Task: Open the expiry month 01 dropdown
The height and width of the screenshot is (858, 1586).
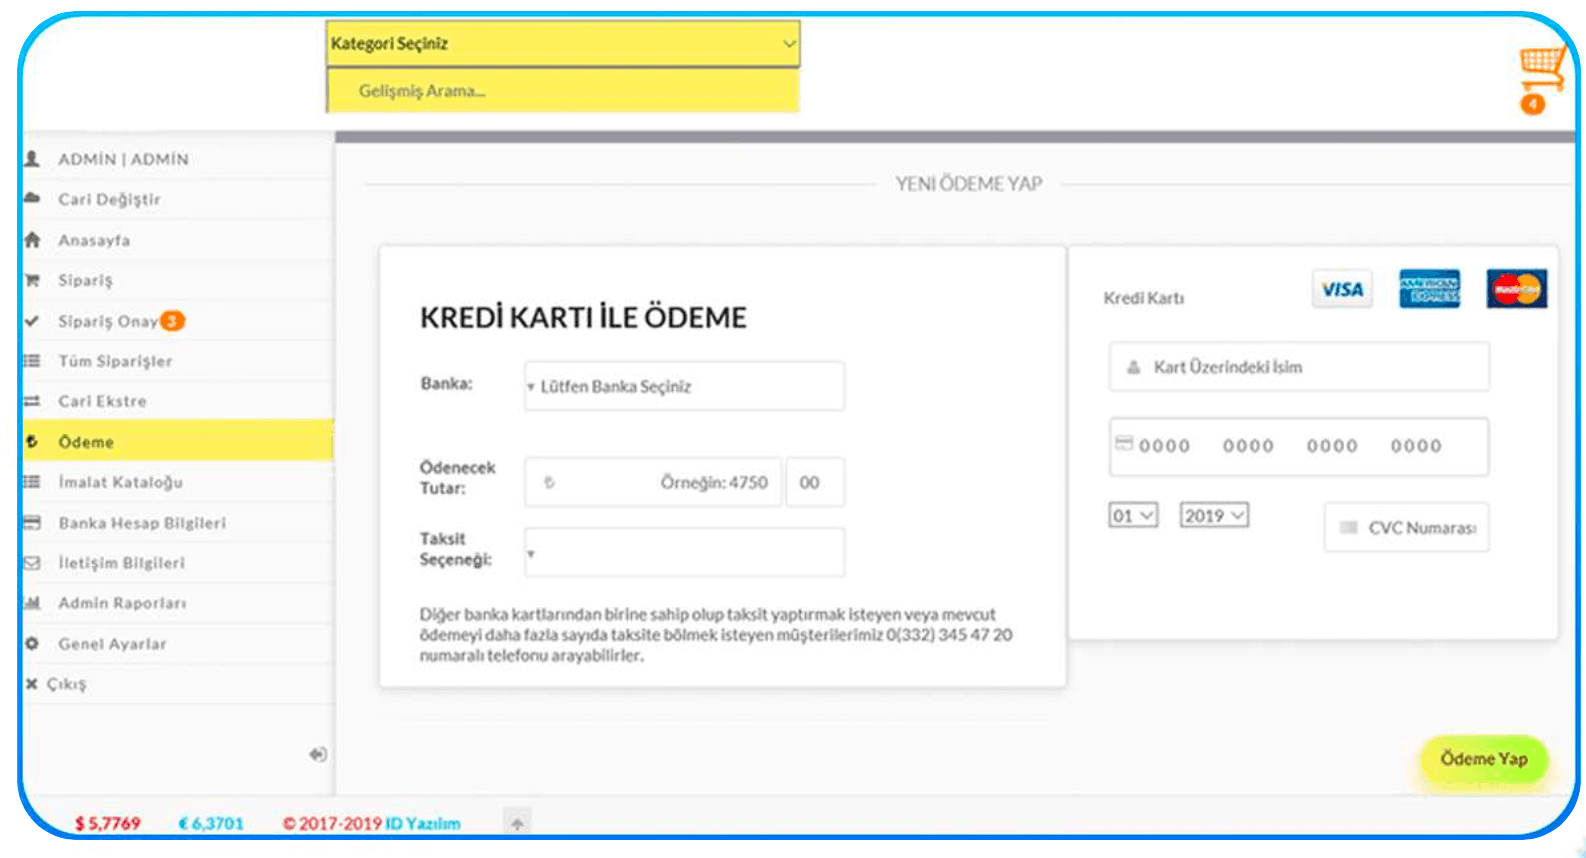Action: tap(1133, 516)
